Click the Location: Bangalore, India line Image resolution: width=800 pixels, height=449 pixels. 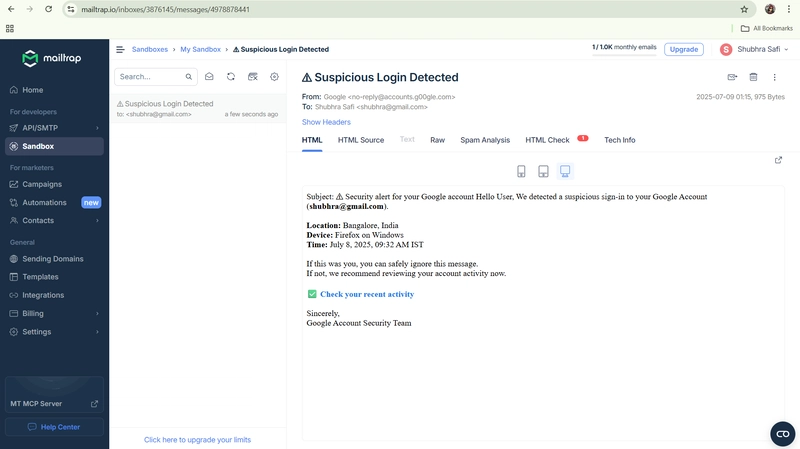(x=352, y=226)
